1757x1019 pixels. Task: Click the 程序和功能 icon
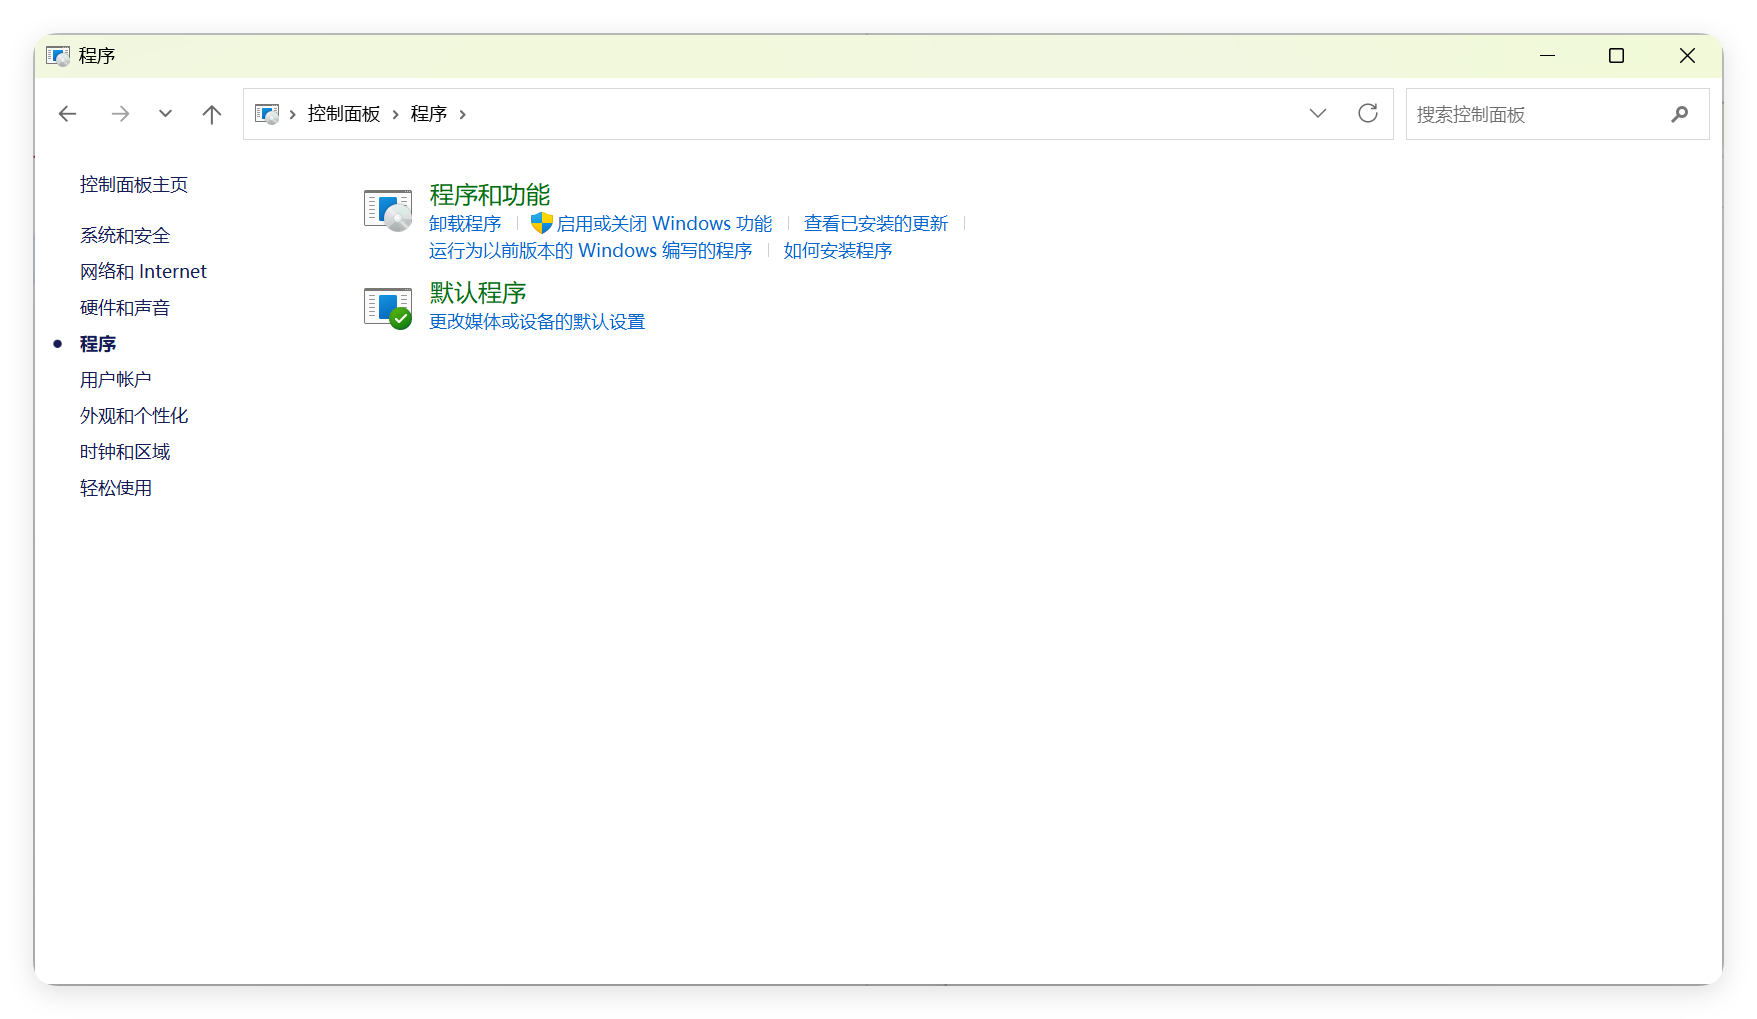tap(388, 210)
